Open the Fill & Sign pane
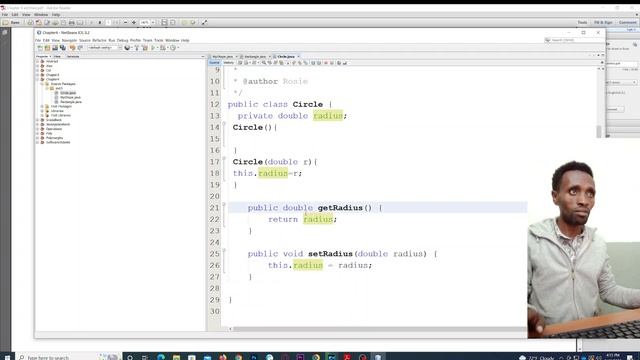This screenshot has width=640, height=360. click(x=603, y=22)
